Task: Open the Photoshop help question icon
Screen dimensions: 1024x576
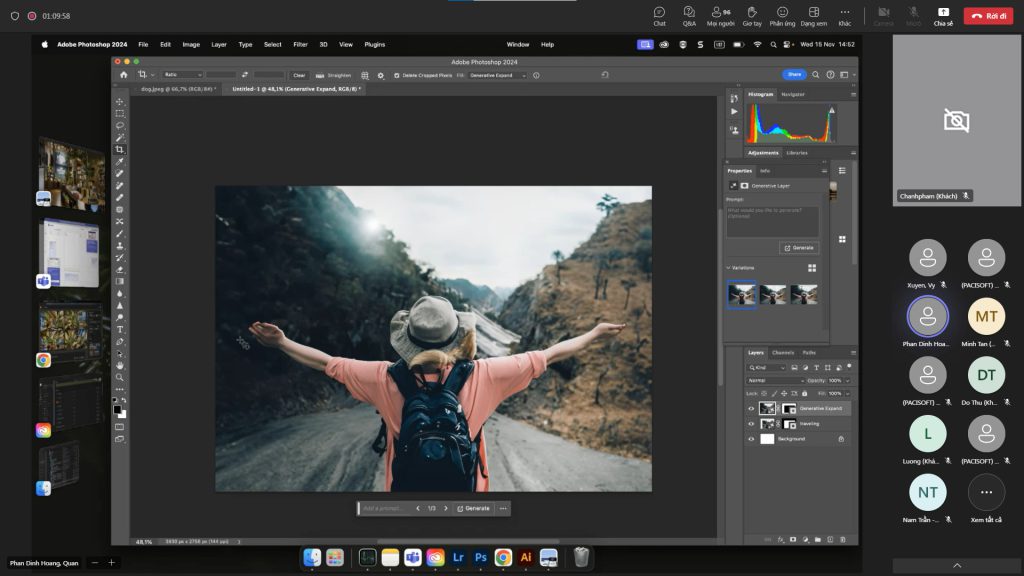Action: [x=830, y=75]
